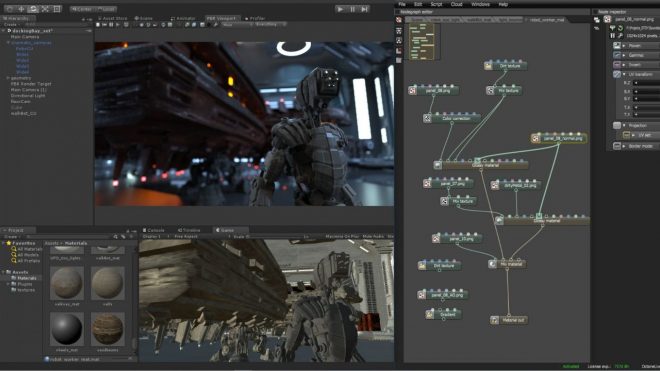
Task: Select the dark gray sphere material thumbnail
Action: pyautogui.click(x=67, y=329)
